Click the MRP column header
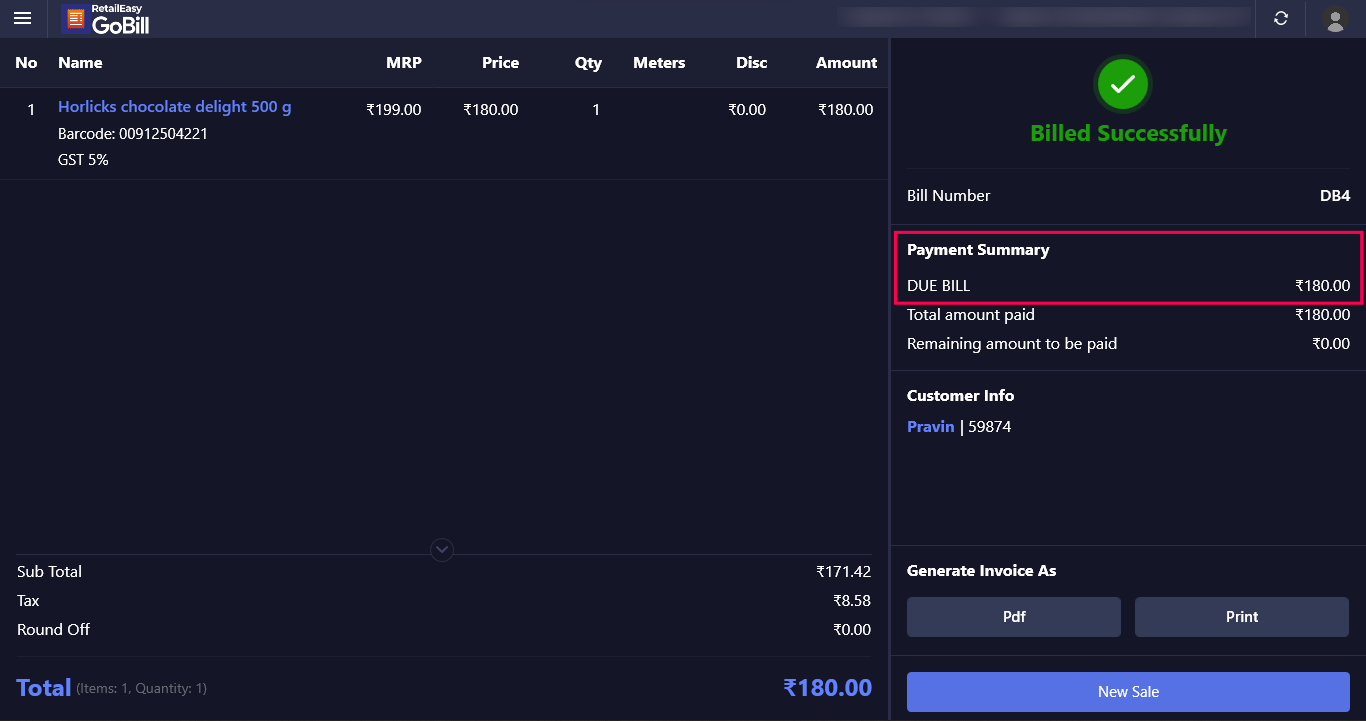 pyautogui.click(x=404, y=63)
